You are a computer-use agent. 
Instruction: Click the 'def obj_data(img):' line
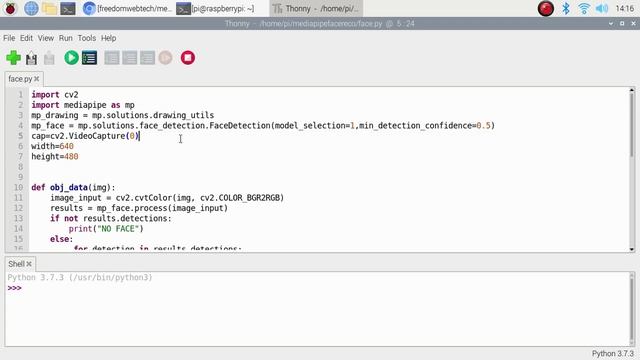point(73,187)
